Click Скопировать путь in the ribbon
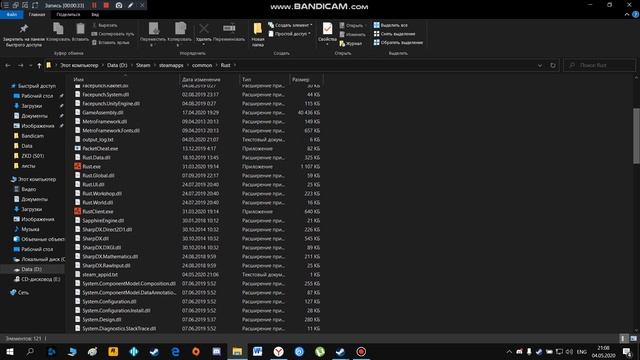 click(x=113, y=34)
